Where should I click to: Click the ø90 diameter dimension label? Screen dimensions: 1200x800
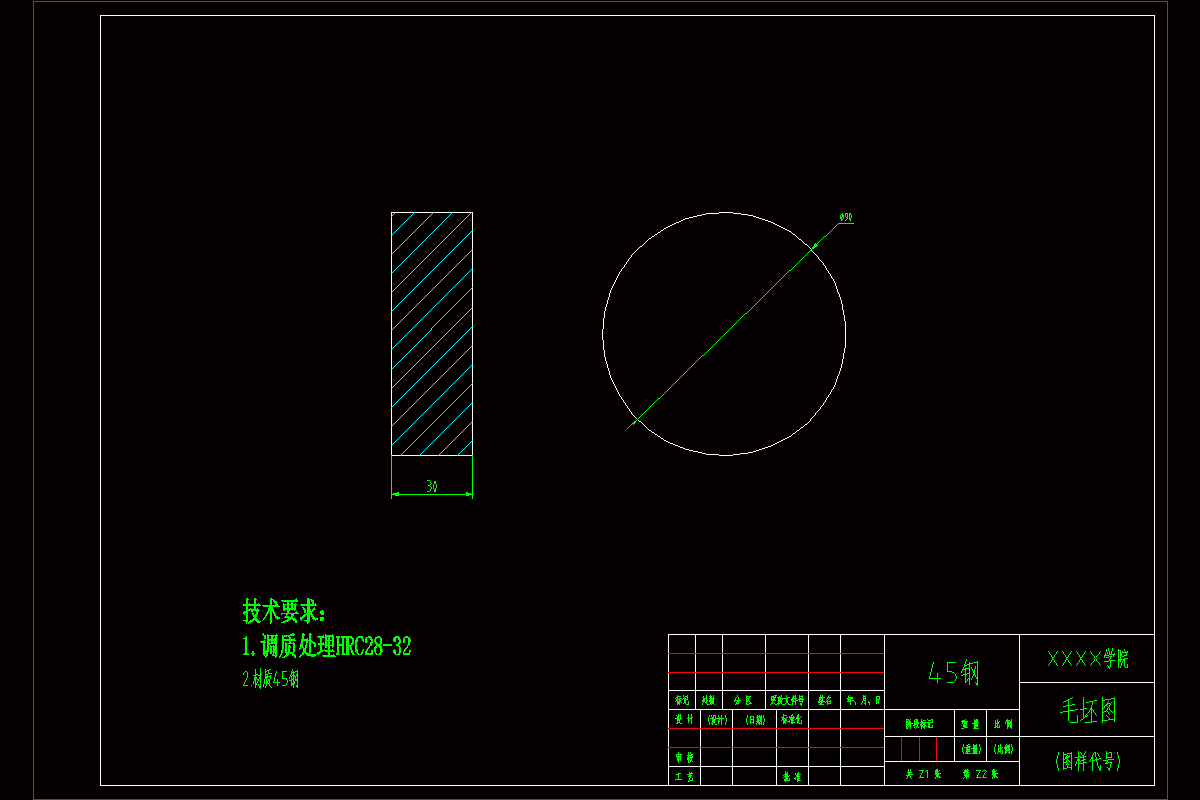(x=846, y=217)
